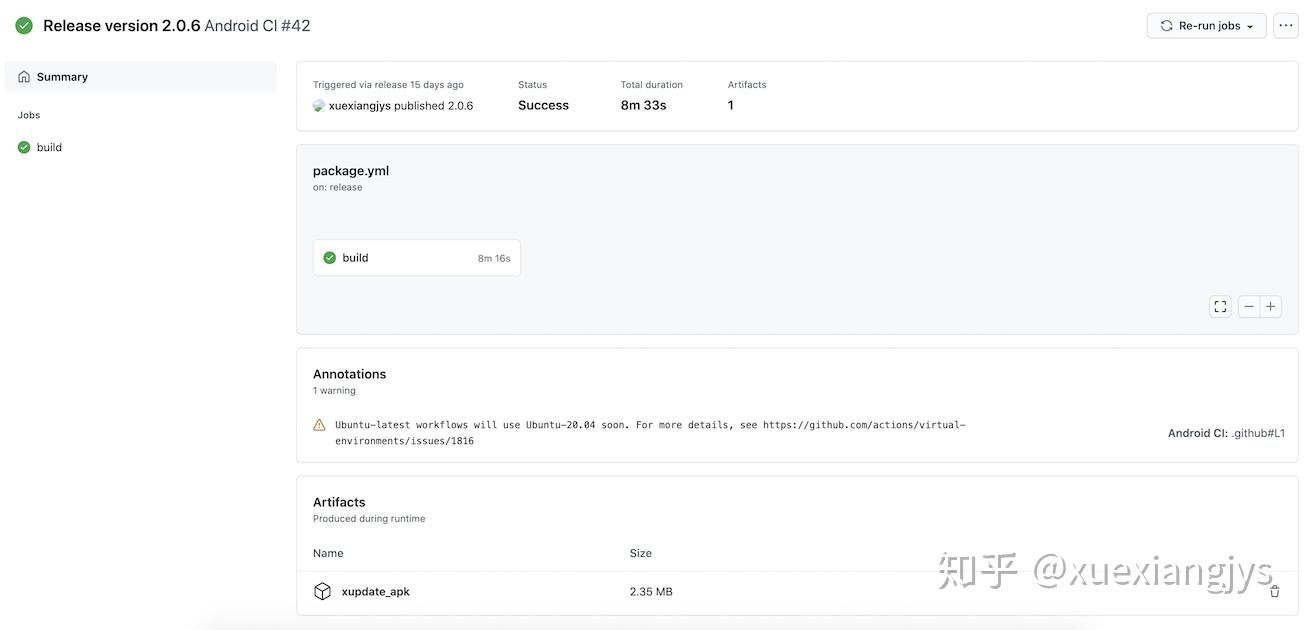1306x630 pixels.
Task: Zoom out the workflow graph with minus
Action: coord(1249,307)
